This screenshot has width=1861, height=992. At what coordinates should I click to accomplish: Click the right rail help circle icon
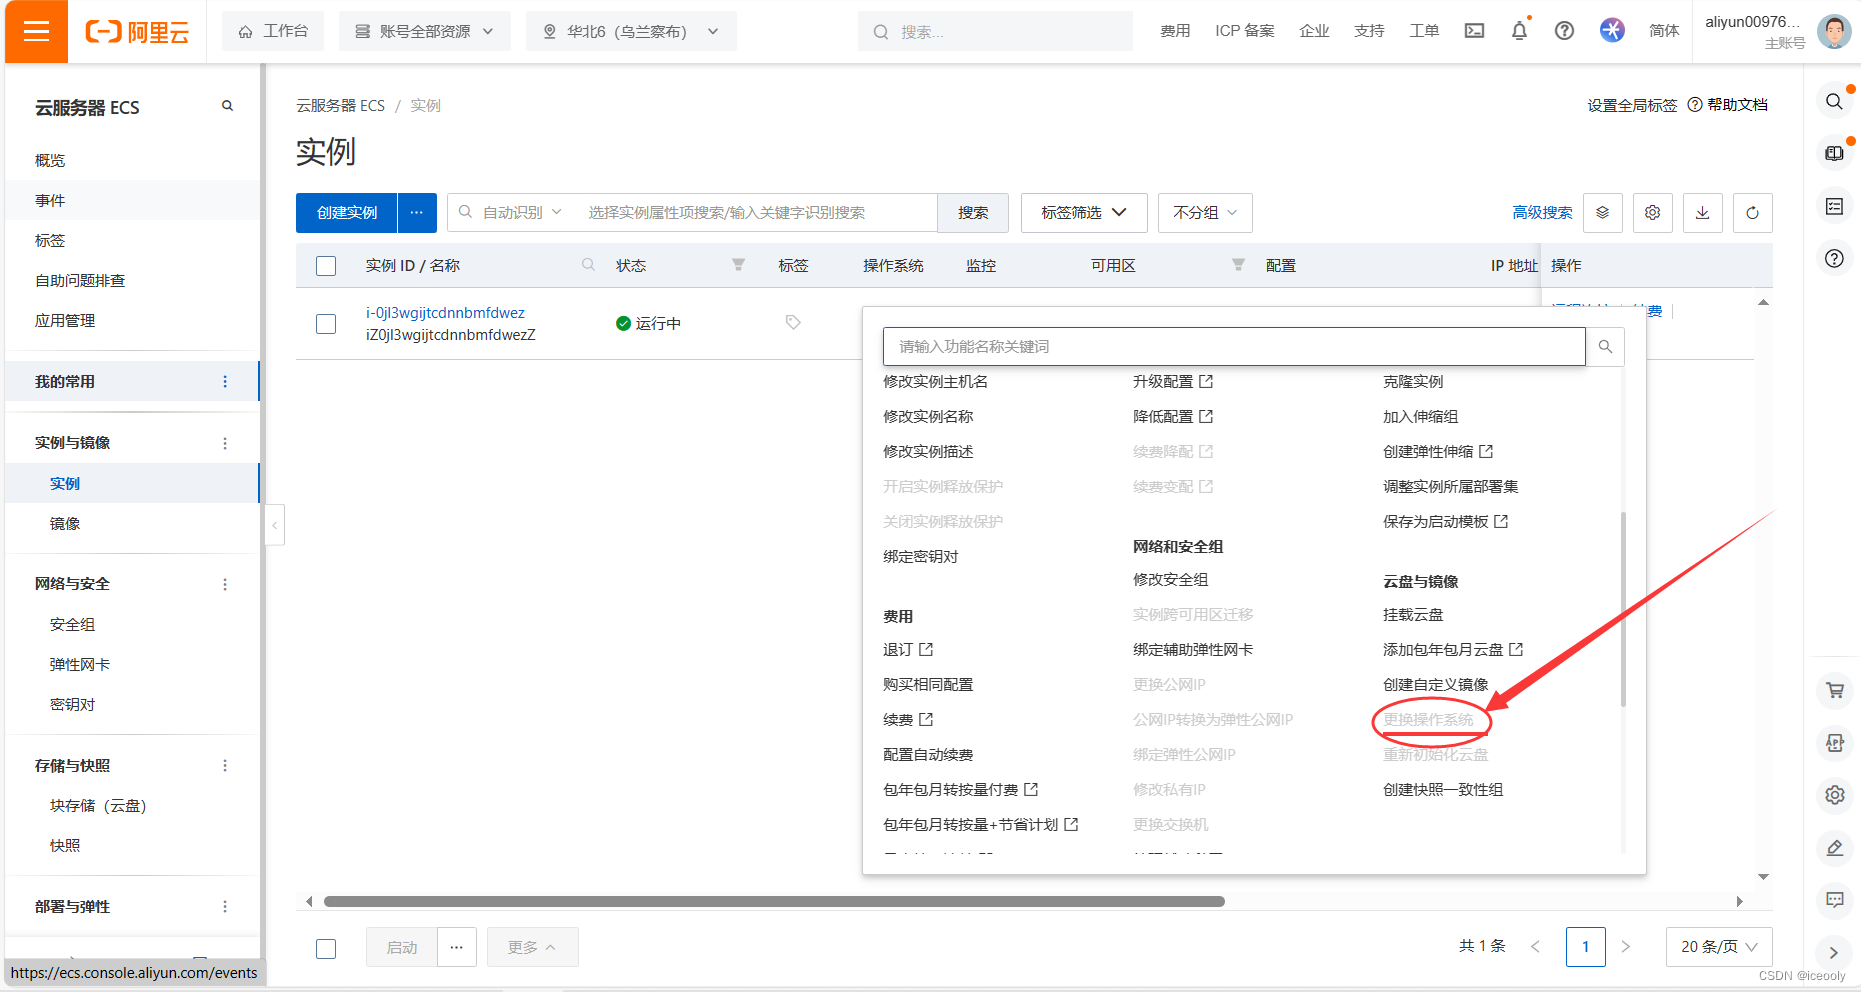pyautogui.click(x=1834, y=258)
